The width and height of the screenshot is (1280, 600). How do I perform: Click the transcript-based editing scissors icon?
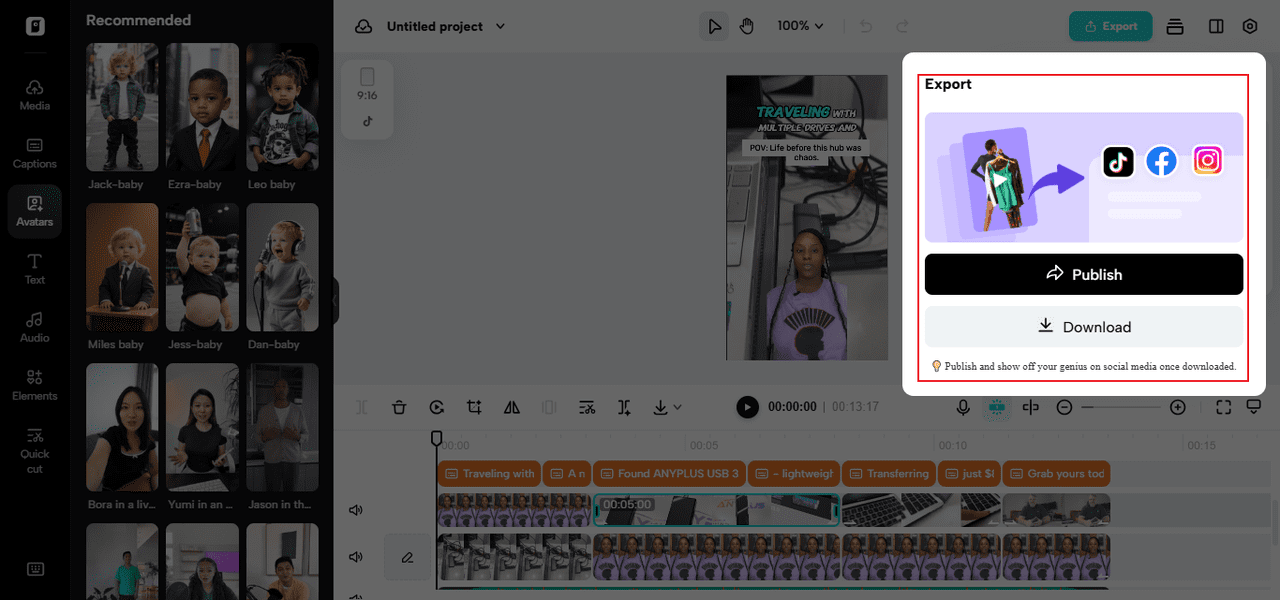pos(587,407)
